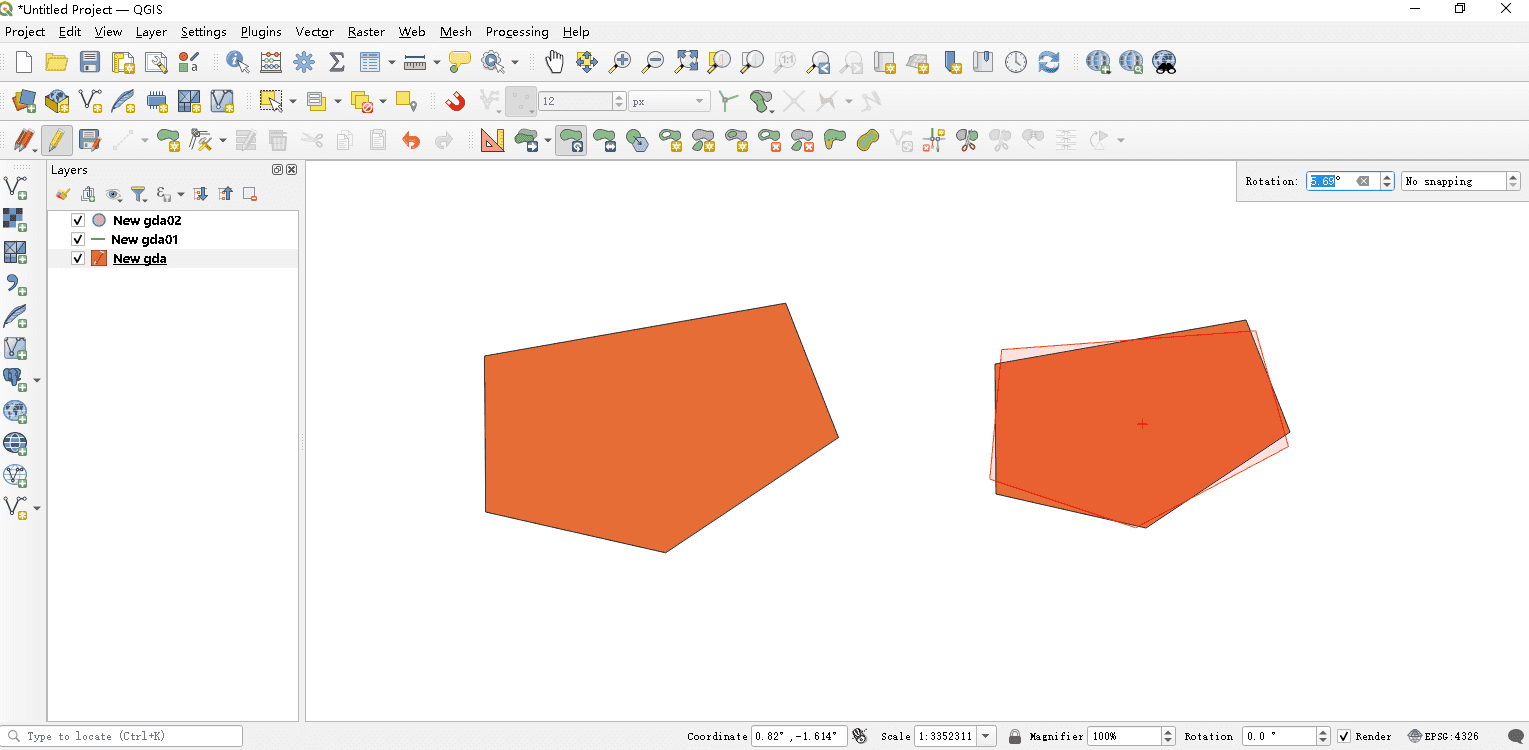Toggle the Render checkbox
This screenshot has width=1529, height=750.
pos(1344,736)
